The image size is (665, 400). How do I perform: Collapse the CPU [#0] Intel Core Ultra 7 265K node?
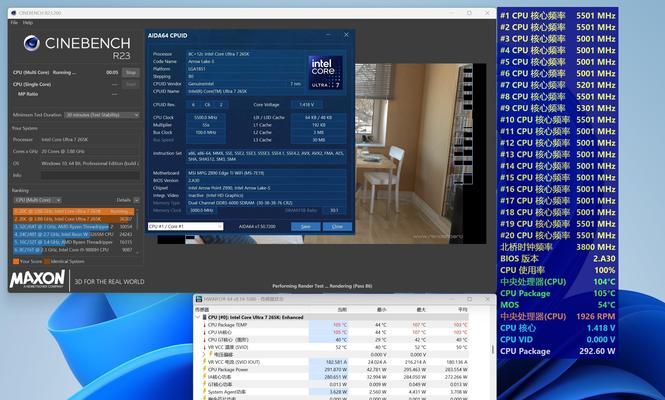[198, 317]
